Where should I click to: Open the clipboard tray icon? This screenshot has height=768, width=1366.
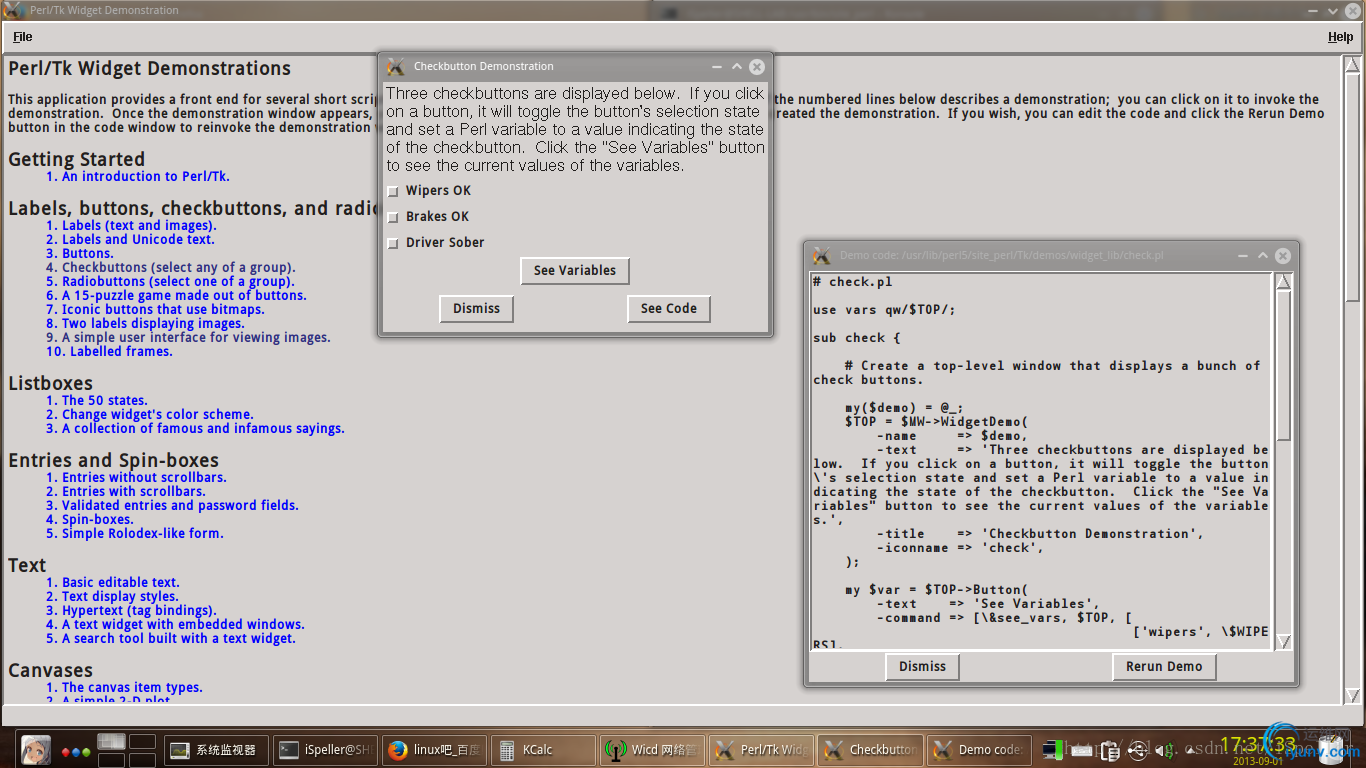(x=1109, y=749)
